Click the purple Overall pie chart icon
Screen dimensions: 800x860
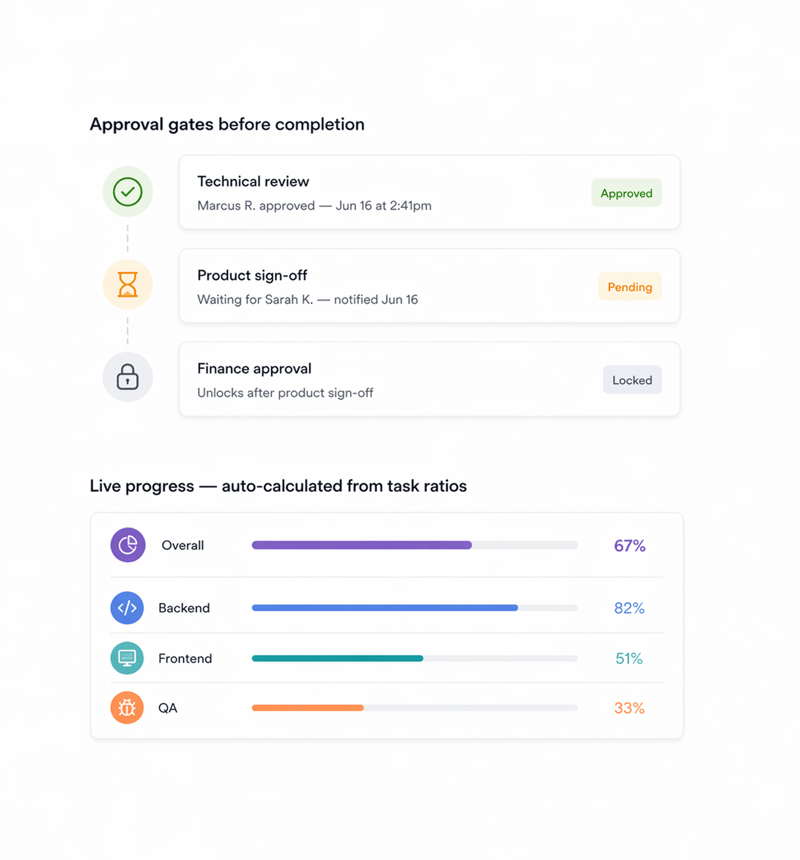(x=128, y=545)
